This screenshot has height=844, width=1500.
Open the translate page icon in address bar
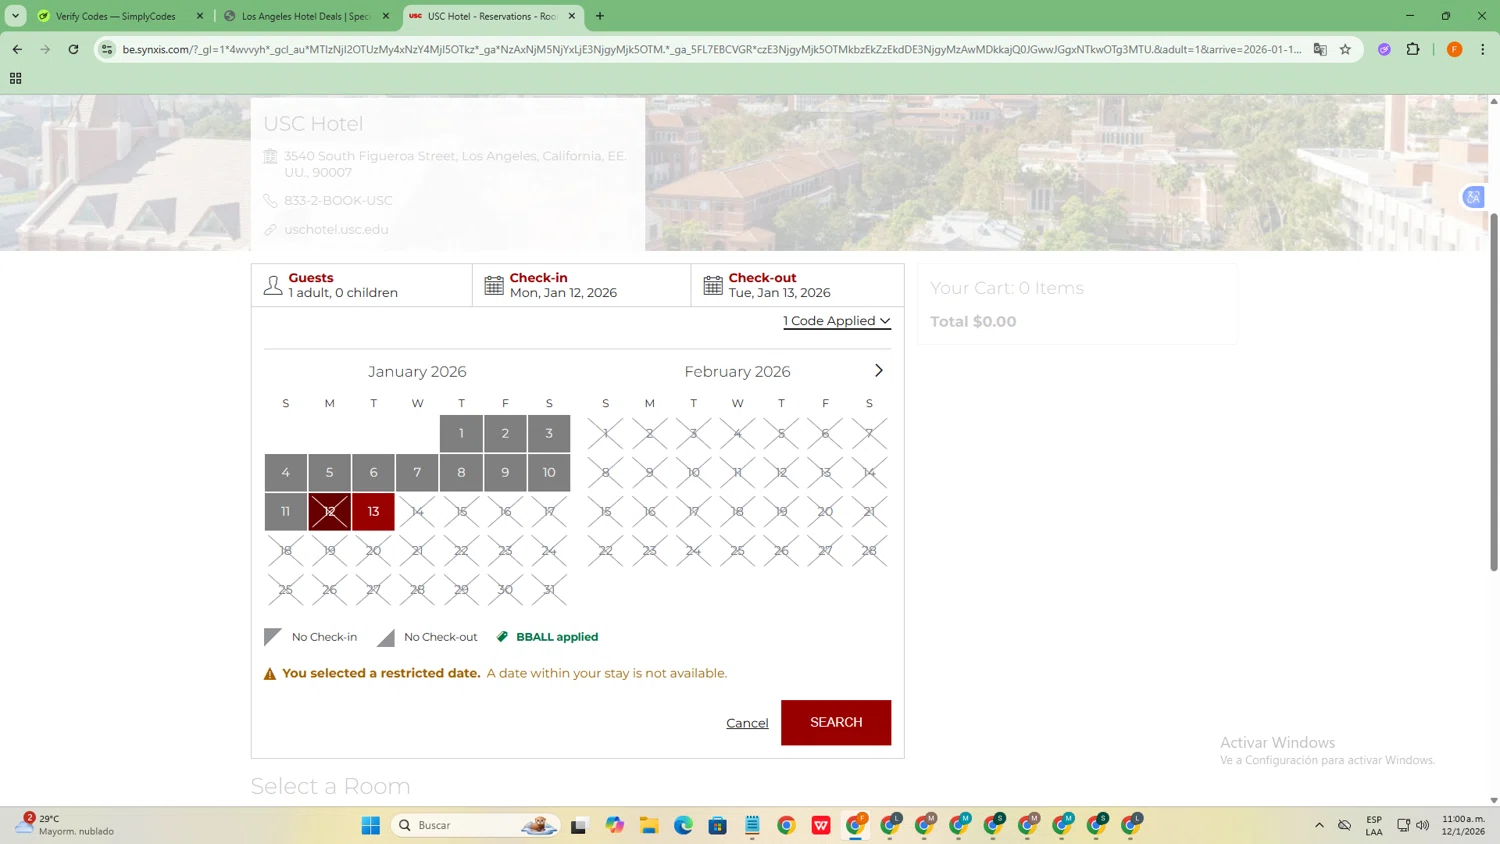pyautogui.click(x=1320, y=49)
